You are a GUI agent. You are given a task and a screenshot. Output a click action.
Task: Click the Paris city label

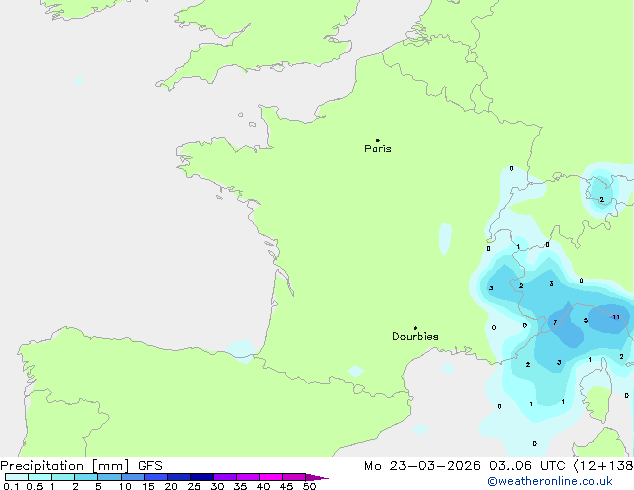[378, 148]
